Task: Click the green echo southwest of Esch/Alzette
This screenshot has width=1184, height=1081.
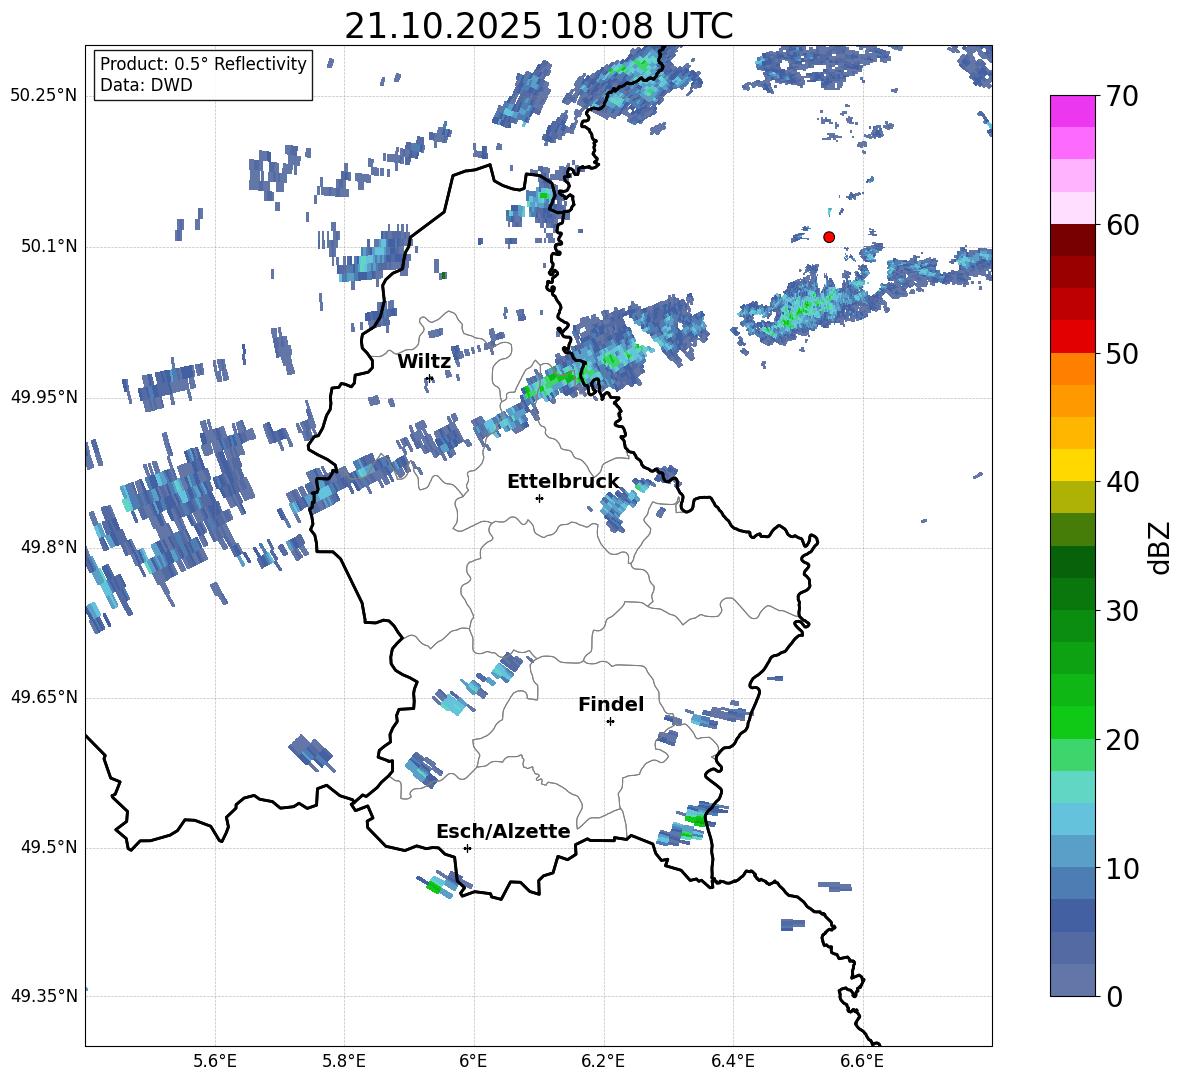Action: pyautogui.click(x=434, y=887)
